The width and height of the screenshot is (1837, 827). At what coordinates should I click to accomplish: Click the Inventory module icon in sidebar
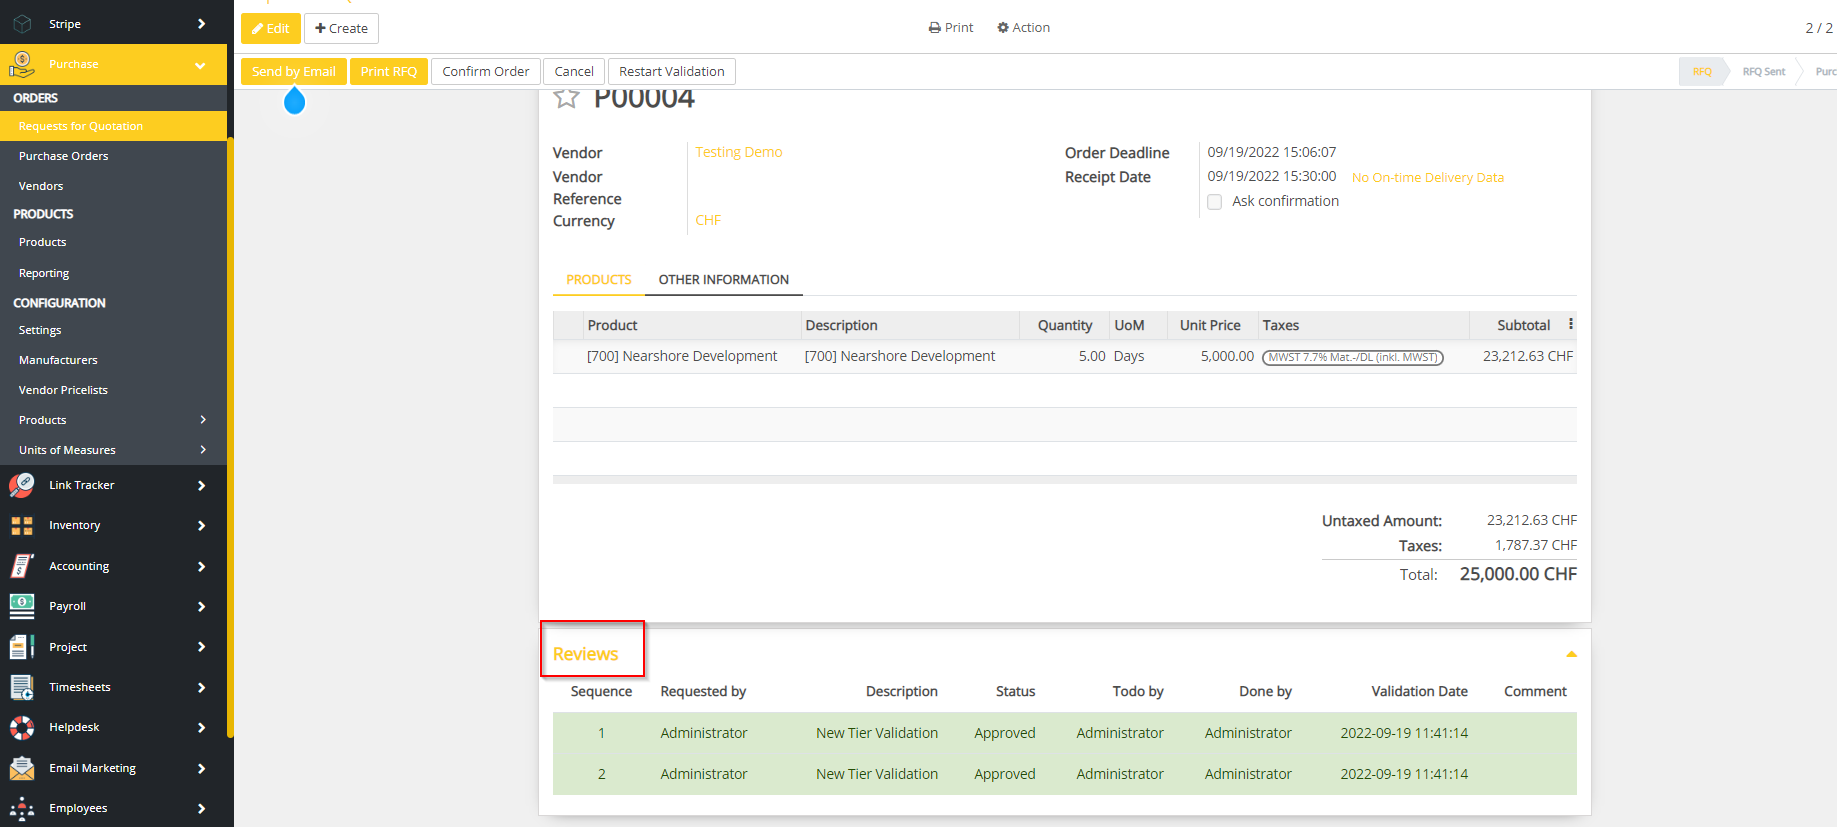(22, 526)
